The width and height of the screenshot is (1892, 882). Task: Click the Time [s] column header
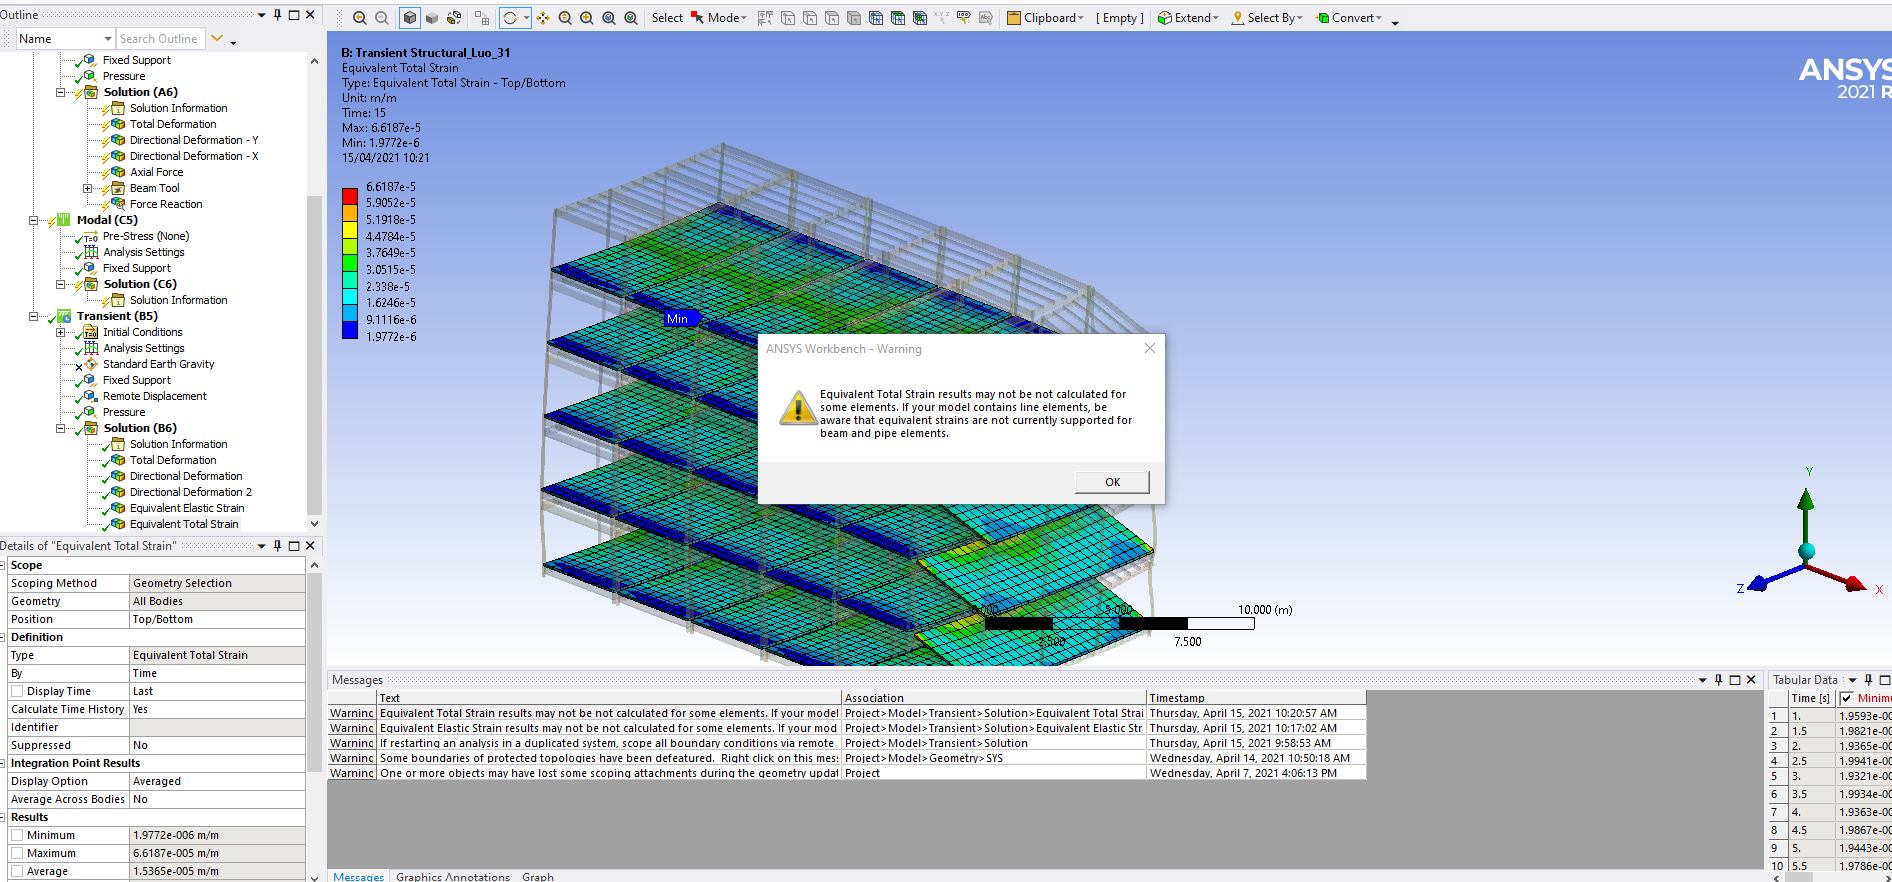coord(1811,698)
